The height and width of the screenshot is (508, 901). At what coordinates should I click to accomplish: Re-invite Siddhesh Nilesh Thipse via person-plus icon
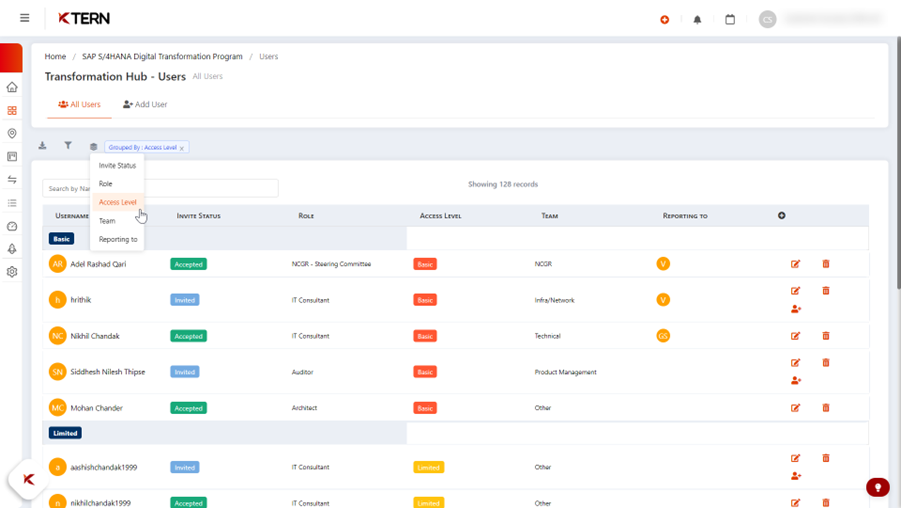(x=796, y=381)
